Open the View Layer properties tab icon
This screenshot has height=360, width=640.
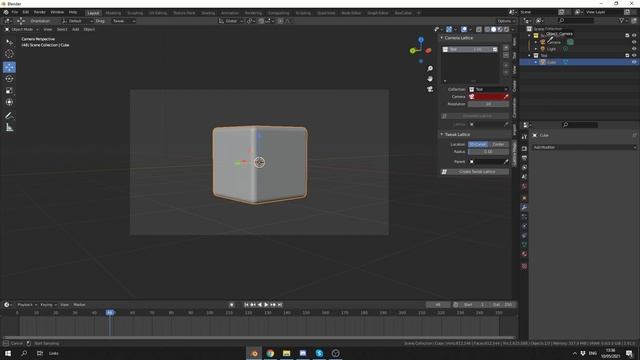tap(524, 167)
